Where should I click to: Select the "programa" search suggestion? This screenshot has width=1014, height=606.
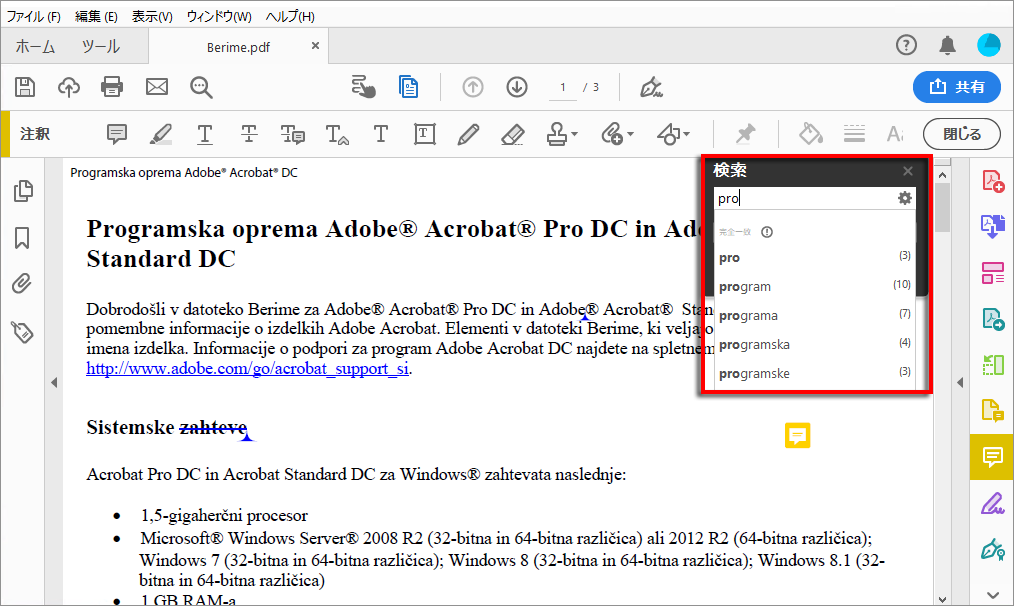point(815,315)
